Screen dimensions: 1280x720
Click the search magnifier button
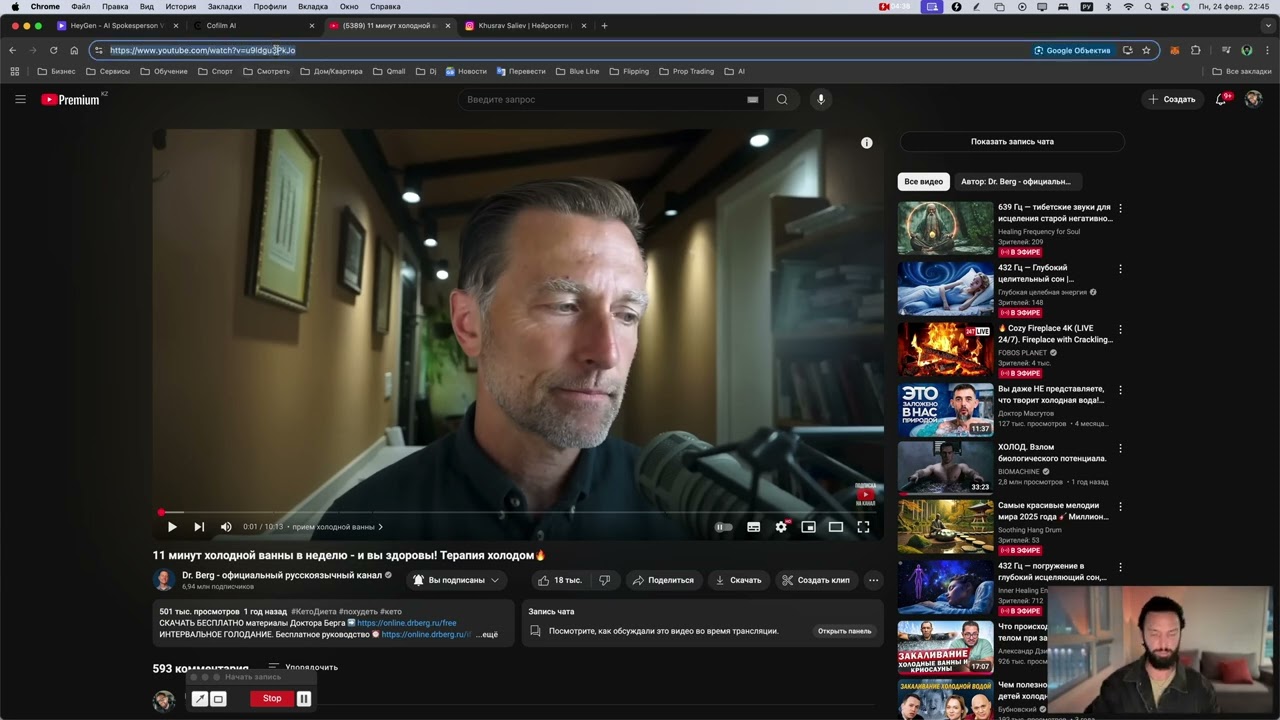782,99
